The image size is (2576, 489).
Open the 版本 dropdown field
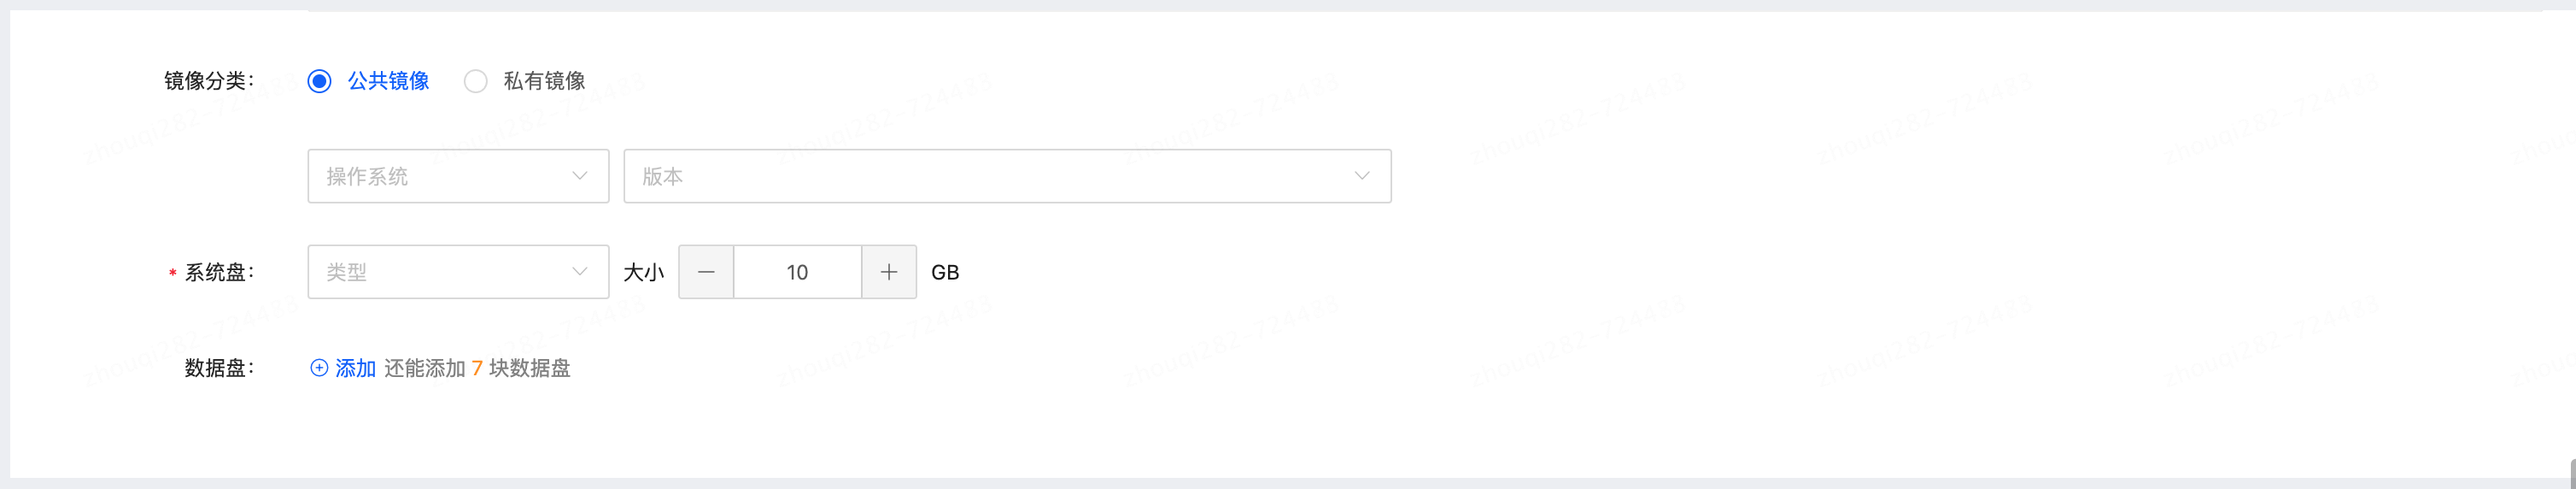tap(990, 176)
